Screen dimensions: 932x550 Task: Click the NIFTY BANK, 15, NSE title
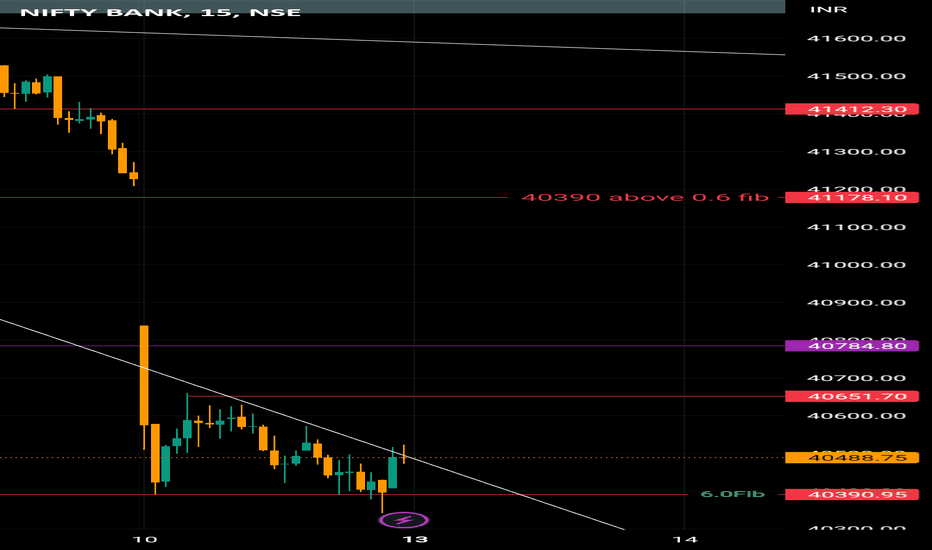[160, 12]
